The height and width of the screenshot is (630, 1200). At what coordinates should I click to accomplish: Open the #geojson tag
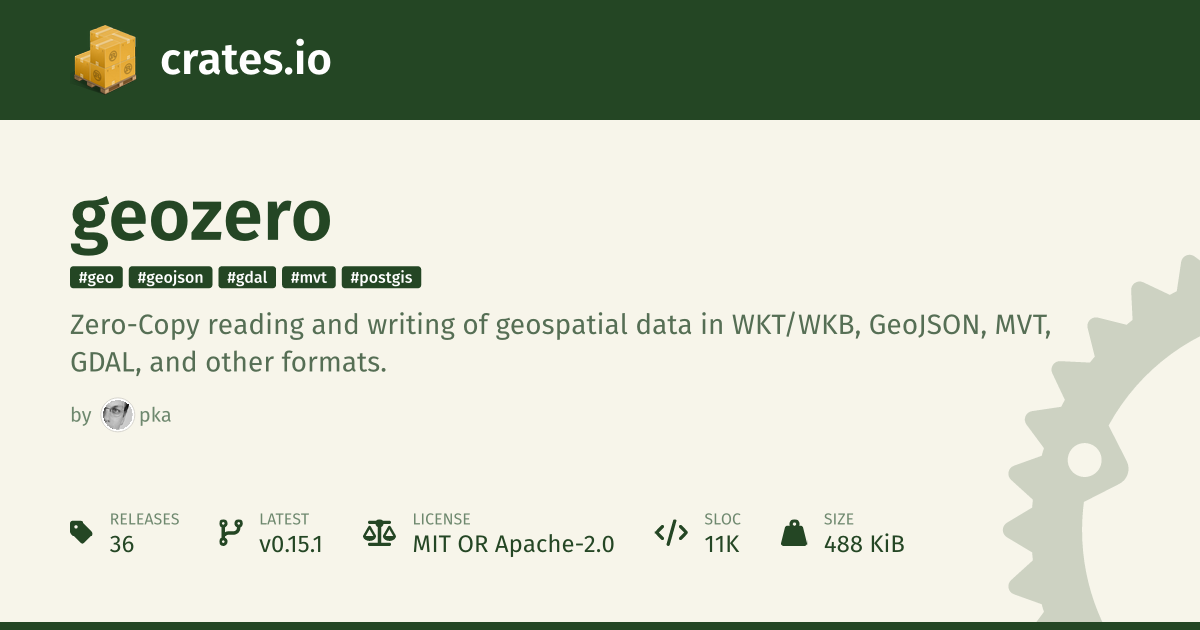(170, 278)
